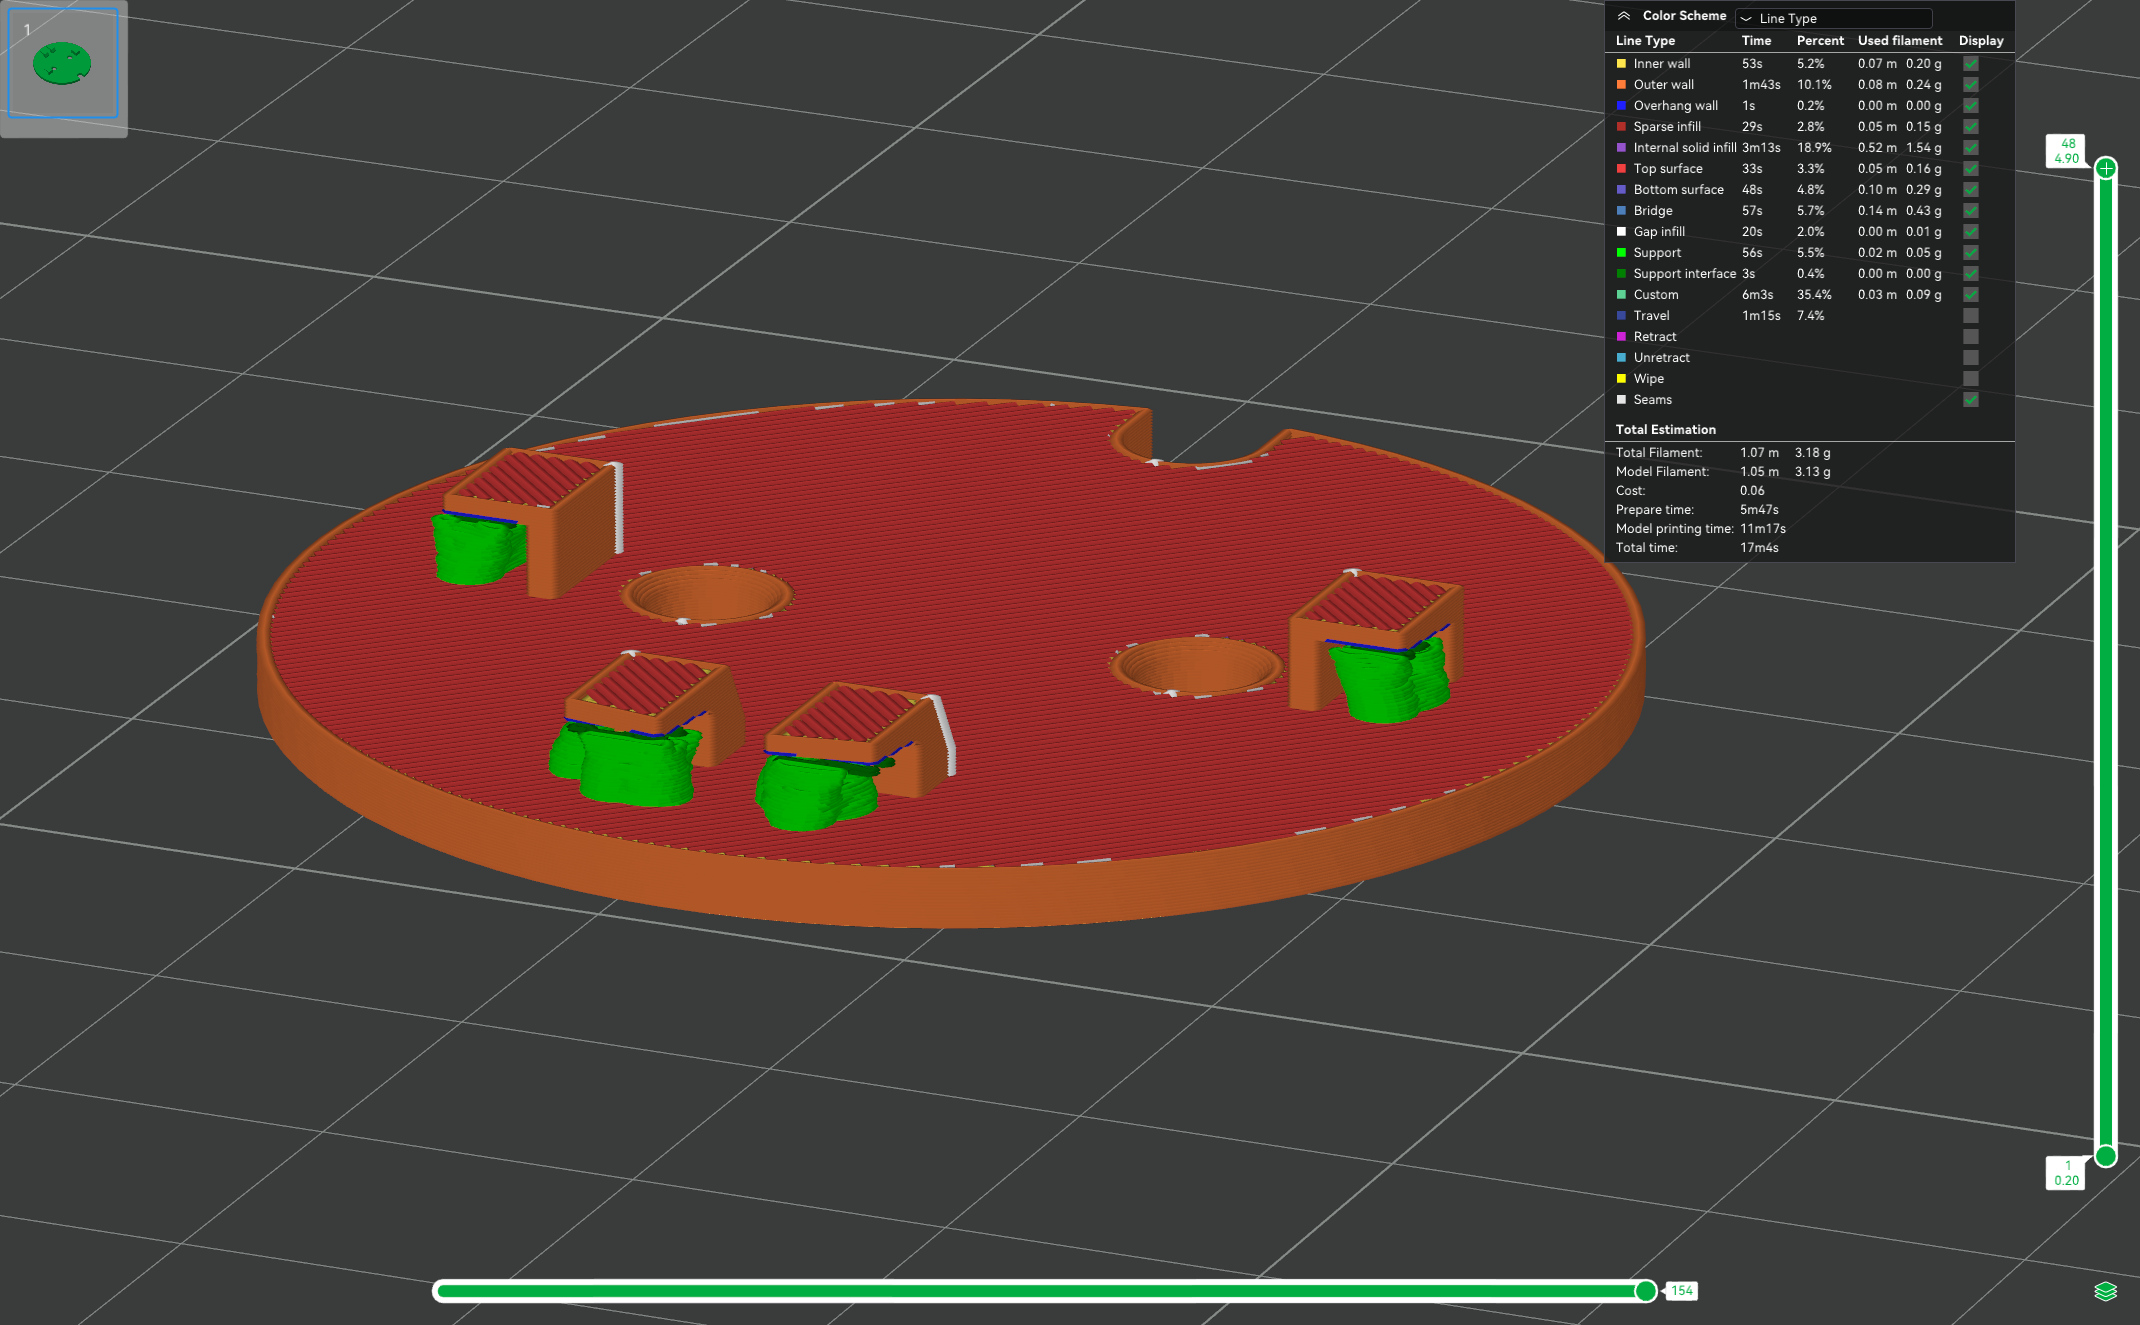Click the Outer wall orange color swatch

coord(1621,85)
